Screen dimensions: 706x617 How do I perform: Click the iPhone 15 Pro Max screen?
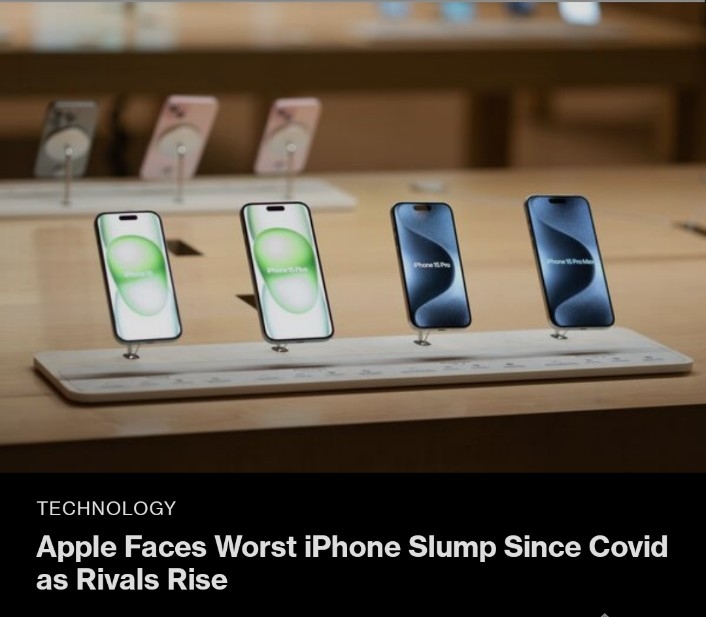[569, 261]
